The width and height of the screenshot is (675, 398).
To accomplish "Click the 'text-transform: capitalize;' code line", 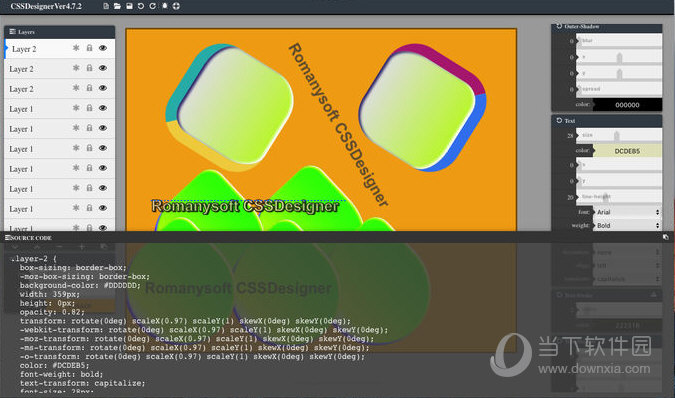I will pyautogui.click(x=82, y=383).
